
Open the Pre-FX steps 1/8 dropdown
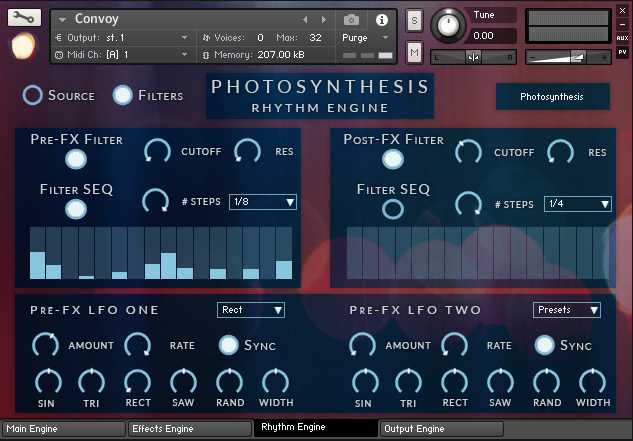point(263,202)
